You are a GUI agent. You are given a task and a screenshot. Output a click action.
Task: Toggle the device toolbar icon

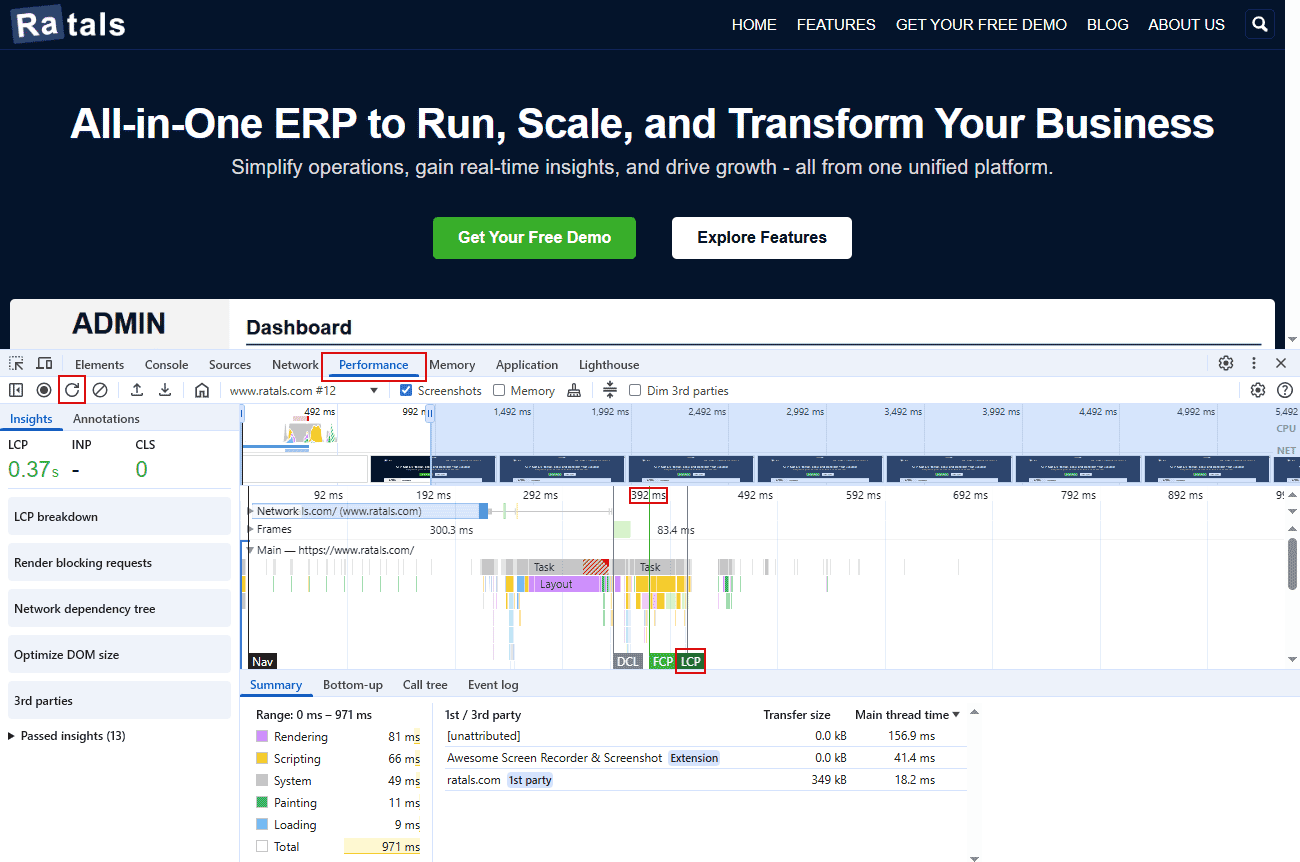pos(43,363)
